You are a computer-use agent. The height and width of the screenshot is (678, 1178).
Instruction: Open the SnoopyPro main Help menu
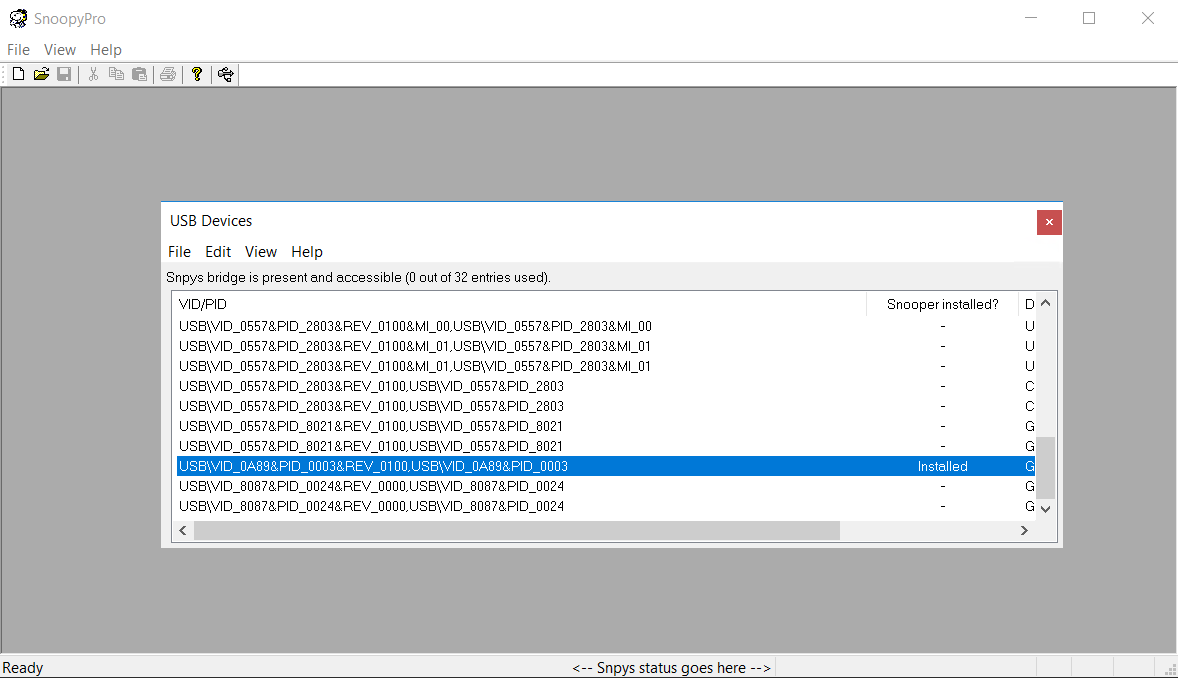(x=106, y=50)
